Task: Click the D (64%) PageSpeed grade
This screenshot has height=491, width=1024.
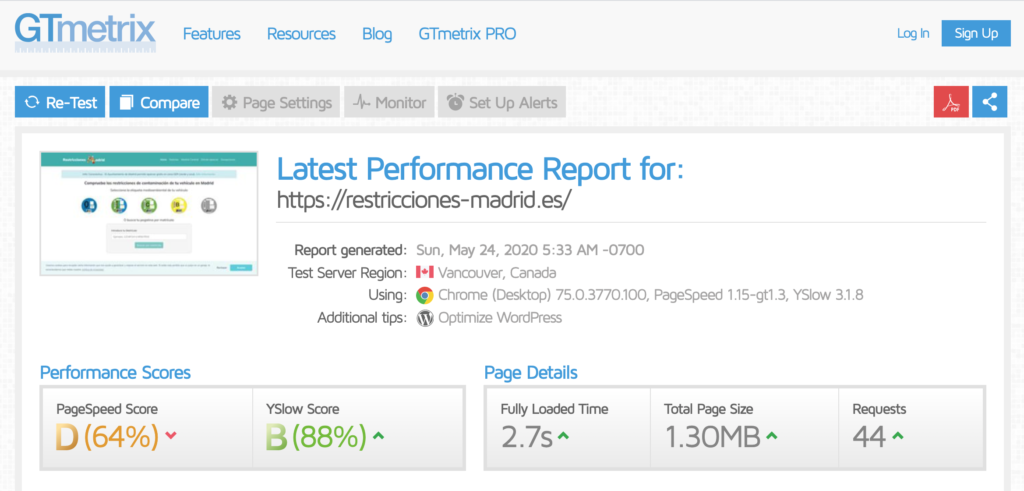Action: pos(107,437)
